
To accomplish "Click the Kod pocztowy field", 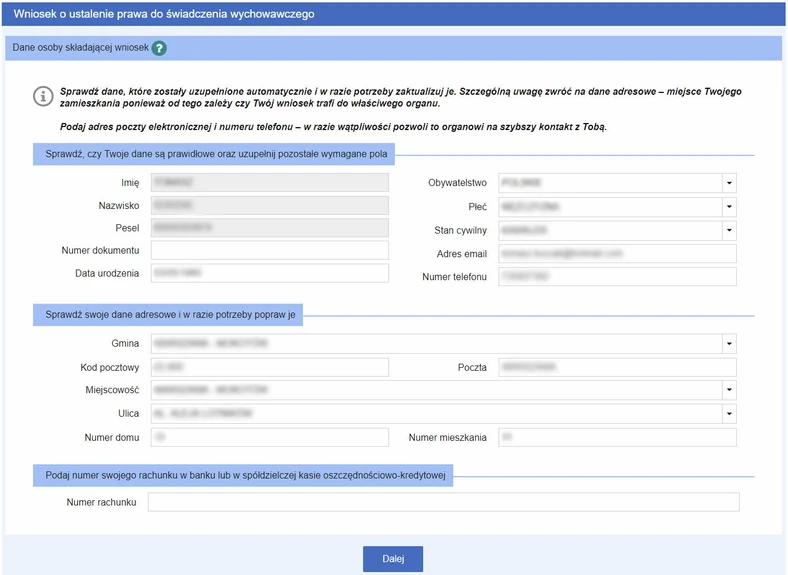I will point(269,367).
